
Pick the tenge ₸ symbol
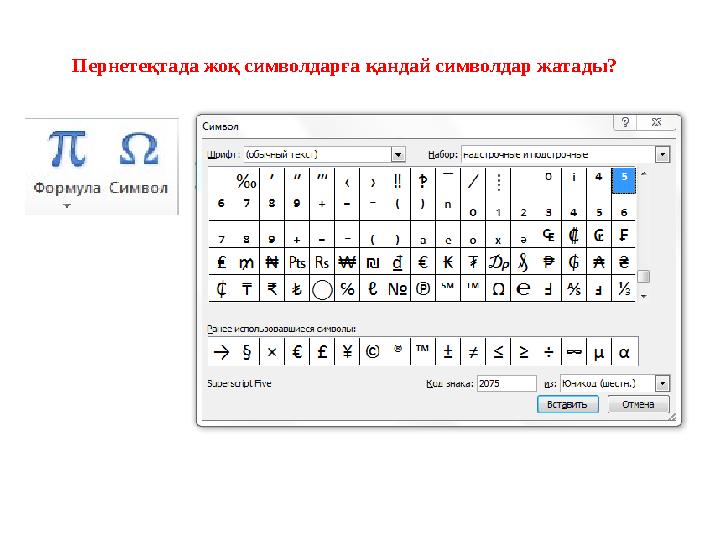[x=247, y=289]
